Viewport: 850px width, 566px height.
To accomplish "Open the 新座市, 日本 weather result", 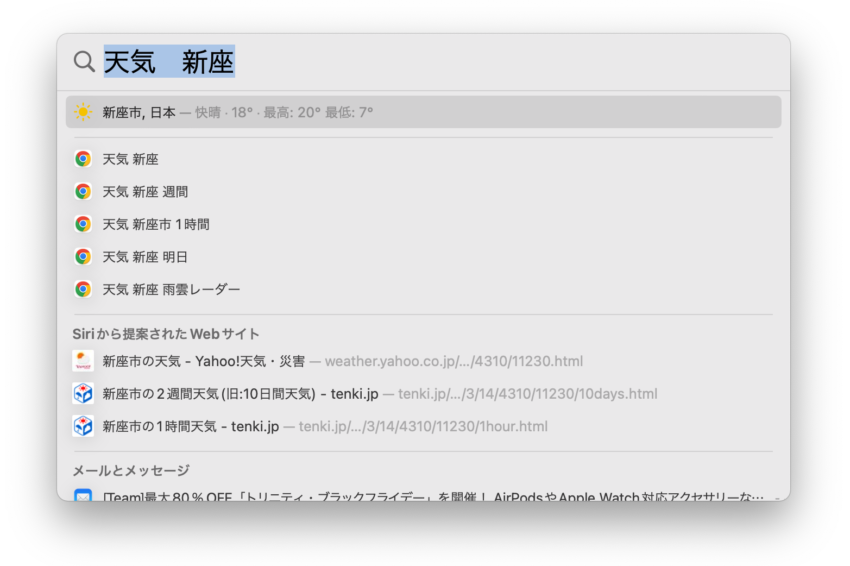I will click(423, 112).
